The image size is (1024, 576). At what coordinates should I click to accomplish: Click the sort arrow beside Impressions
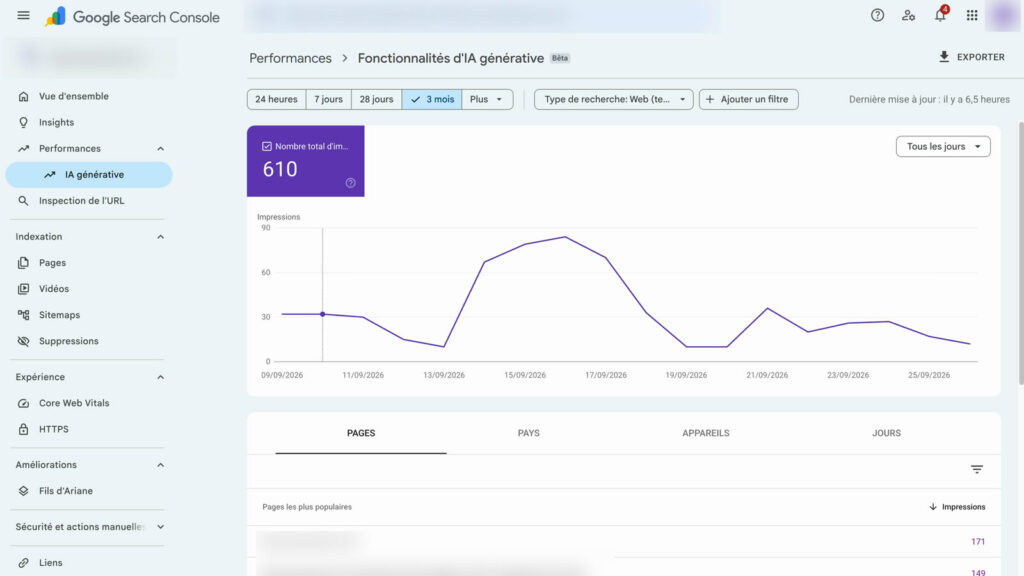pyautogui.click(x=933, y=507)
